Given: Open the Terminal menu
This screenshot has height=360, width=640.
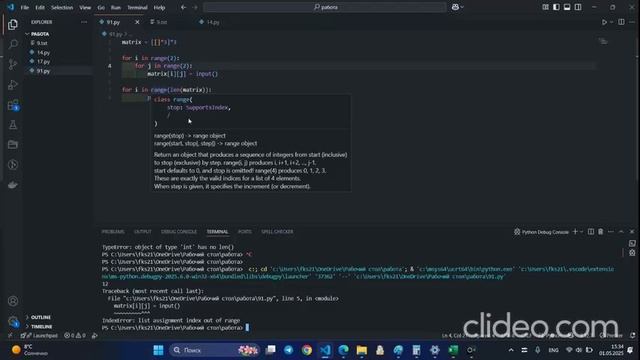Looking at the screenshot, I should click(137, 7).
